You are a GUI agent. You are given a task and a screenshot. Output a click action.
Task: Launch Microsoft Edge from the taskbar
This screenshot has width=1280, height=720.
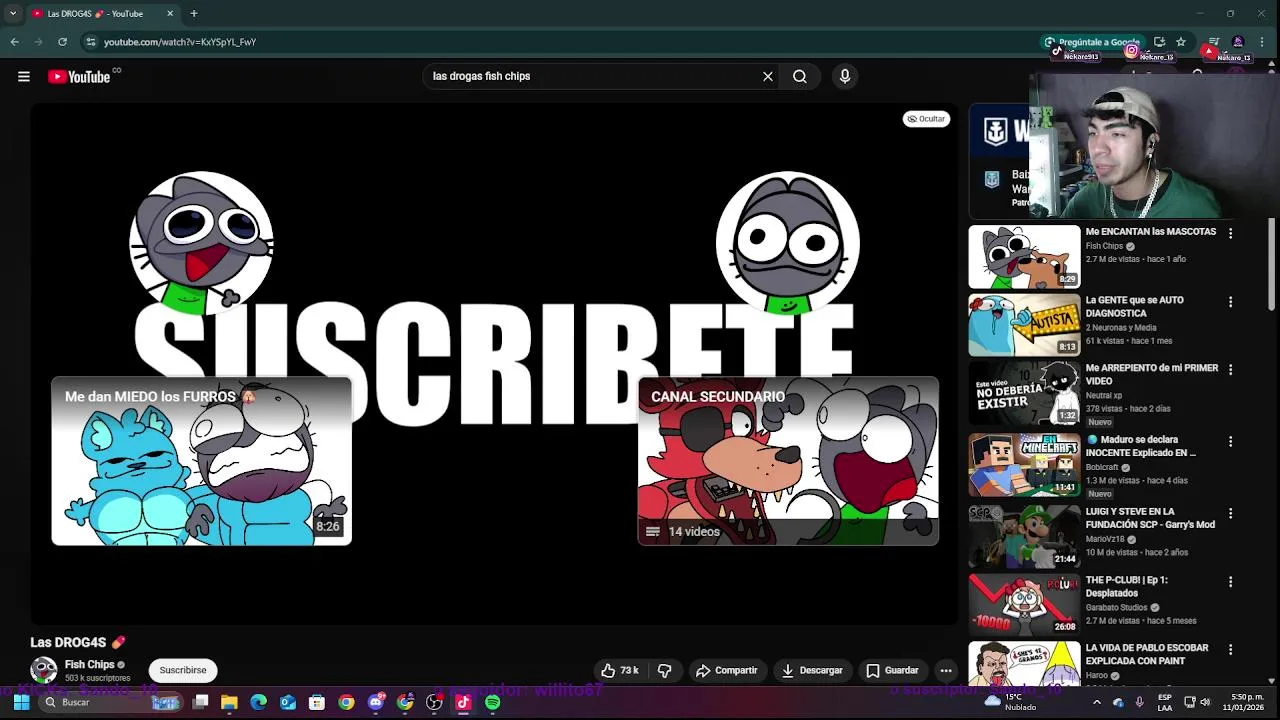click(259, 702)
